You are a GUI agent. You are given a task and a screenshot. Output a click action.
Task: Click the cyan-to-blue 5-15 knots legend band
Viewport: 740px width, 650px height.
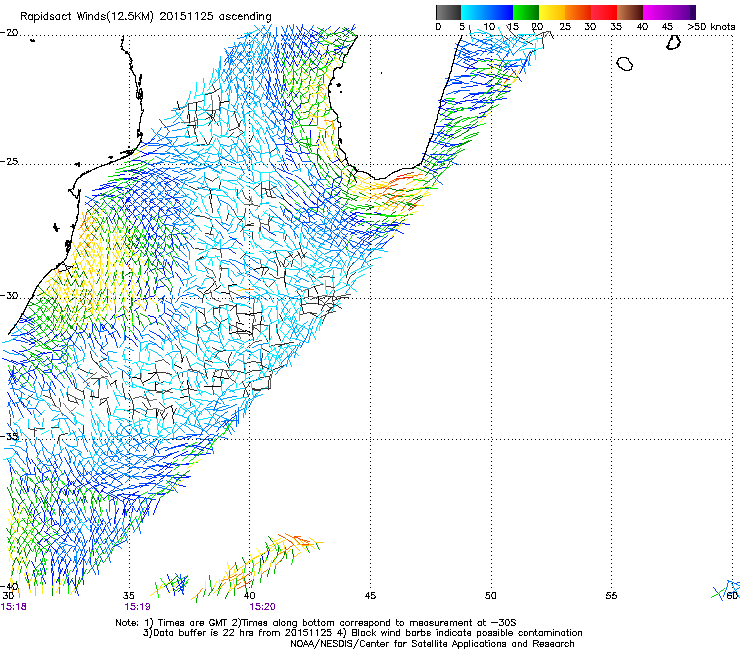[x=487, y=12]
